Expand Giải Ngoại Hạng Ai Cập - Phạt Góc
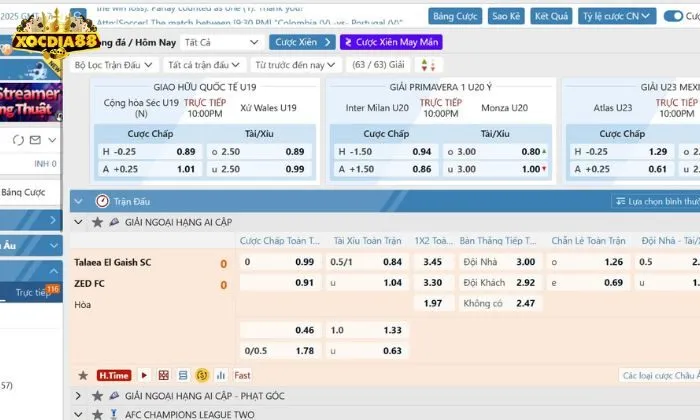The width and height of the screenshot is (700, 420). coord(80,395)
